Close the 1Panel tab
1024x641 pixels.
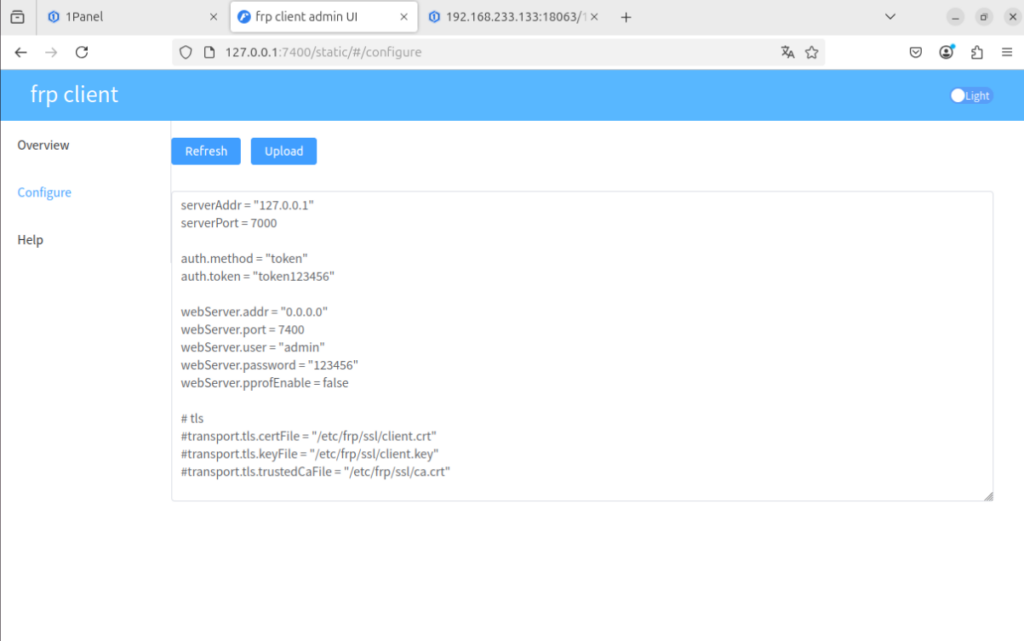[214, 17]
